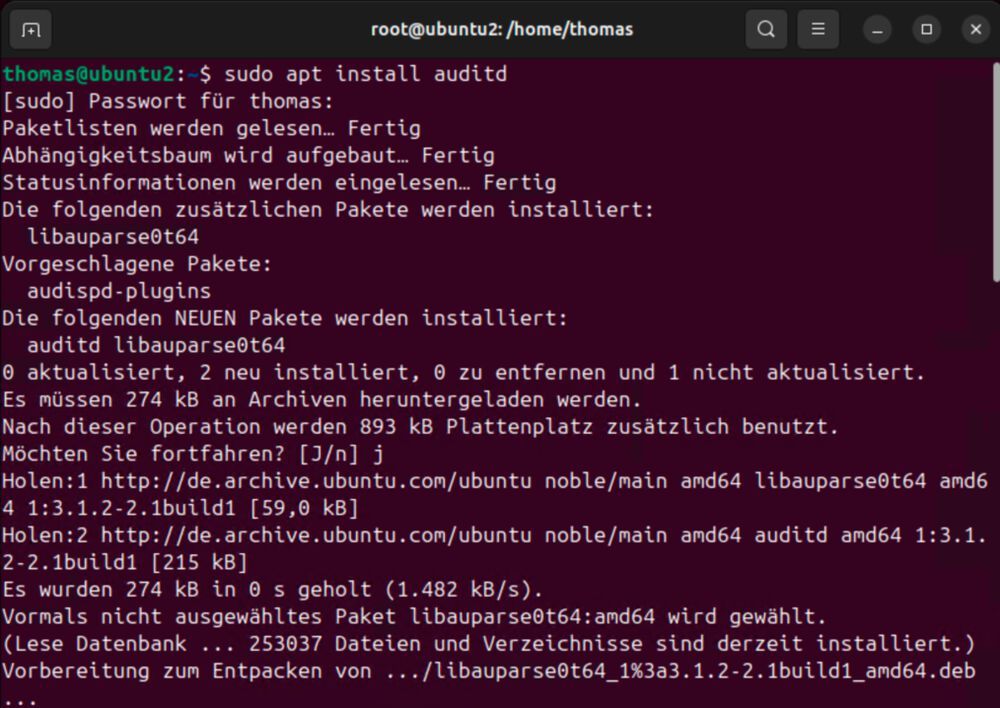The image size is (1000, 708).
Task: Click the scrollbar track below the thumb
Action: pos(996,491)
